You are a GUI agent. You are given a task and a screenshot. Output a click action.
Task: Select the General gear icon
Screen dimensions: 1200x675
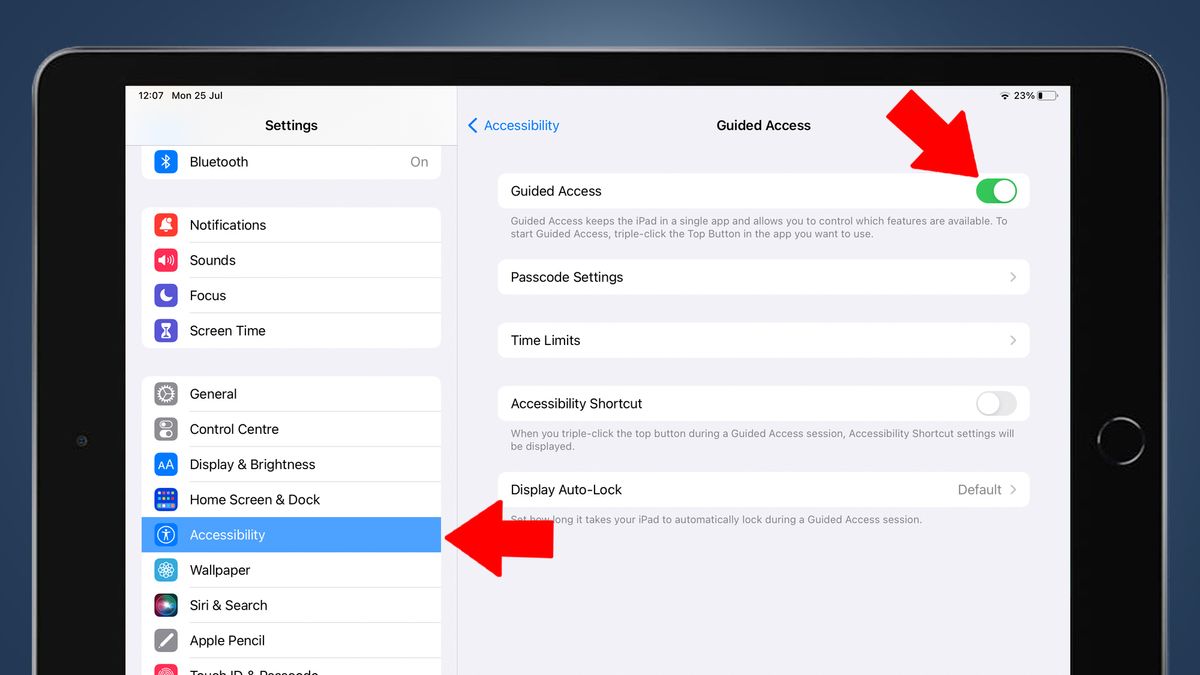165,393
